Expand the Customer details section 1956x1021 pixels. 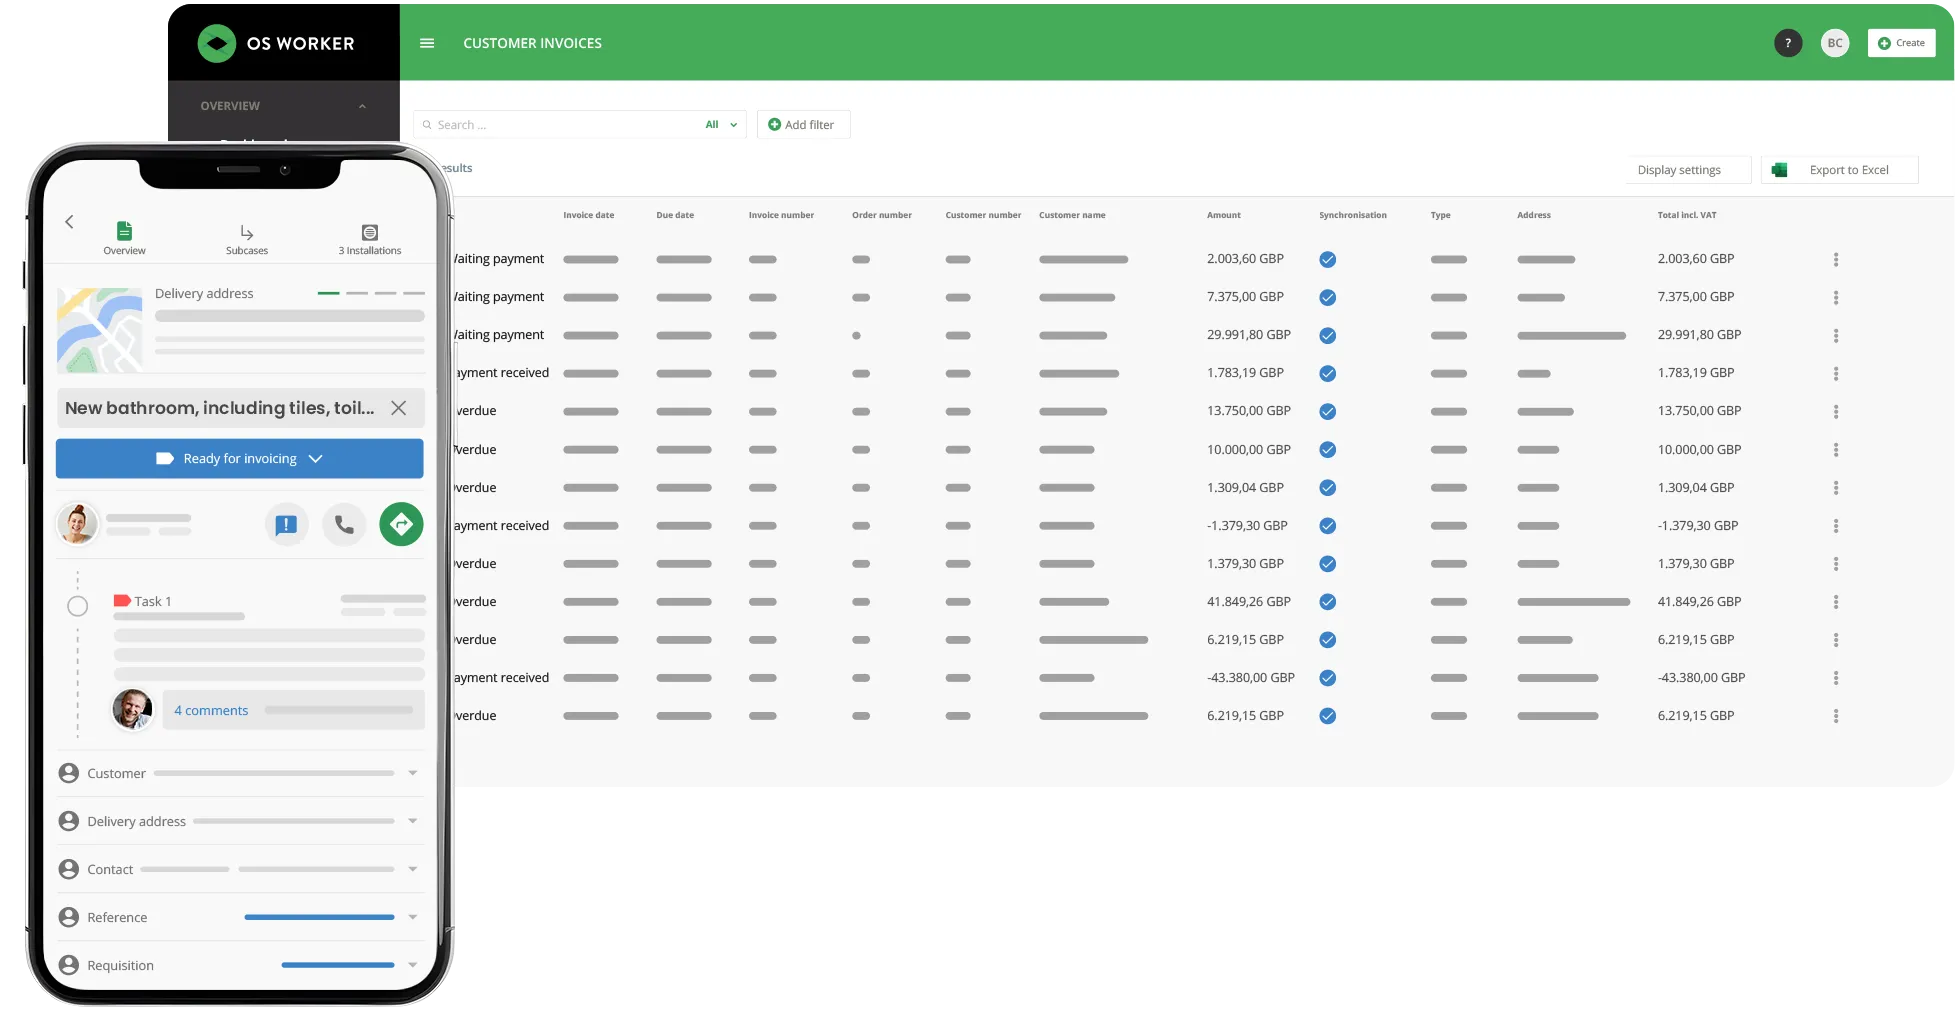[x=413, y=772]
